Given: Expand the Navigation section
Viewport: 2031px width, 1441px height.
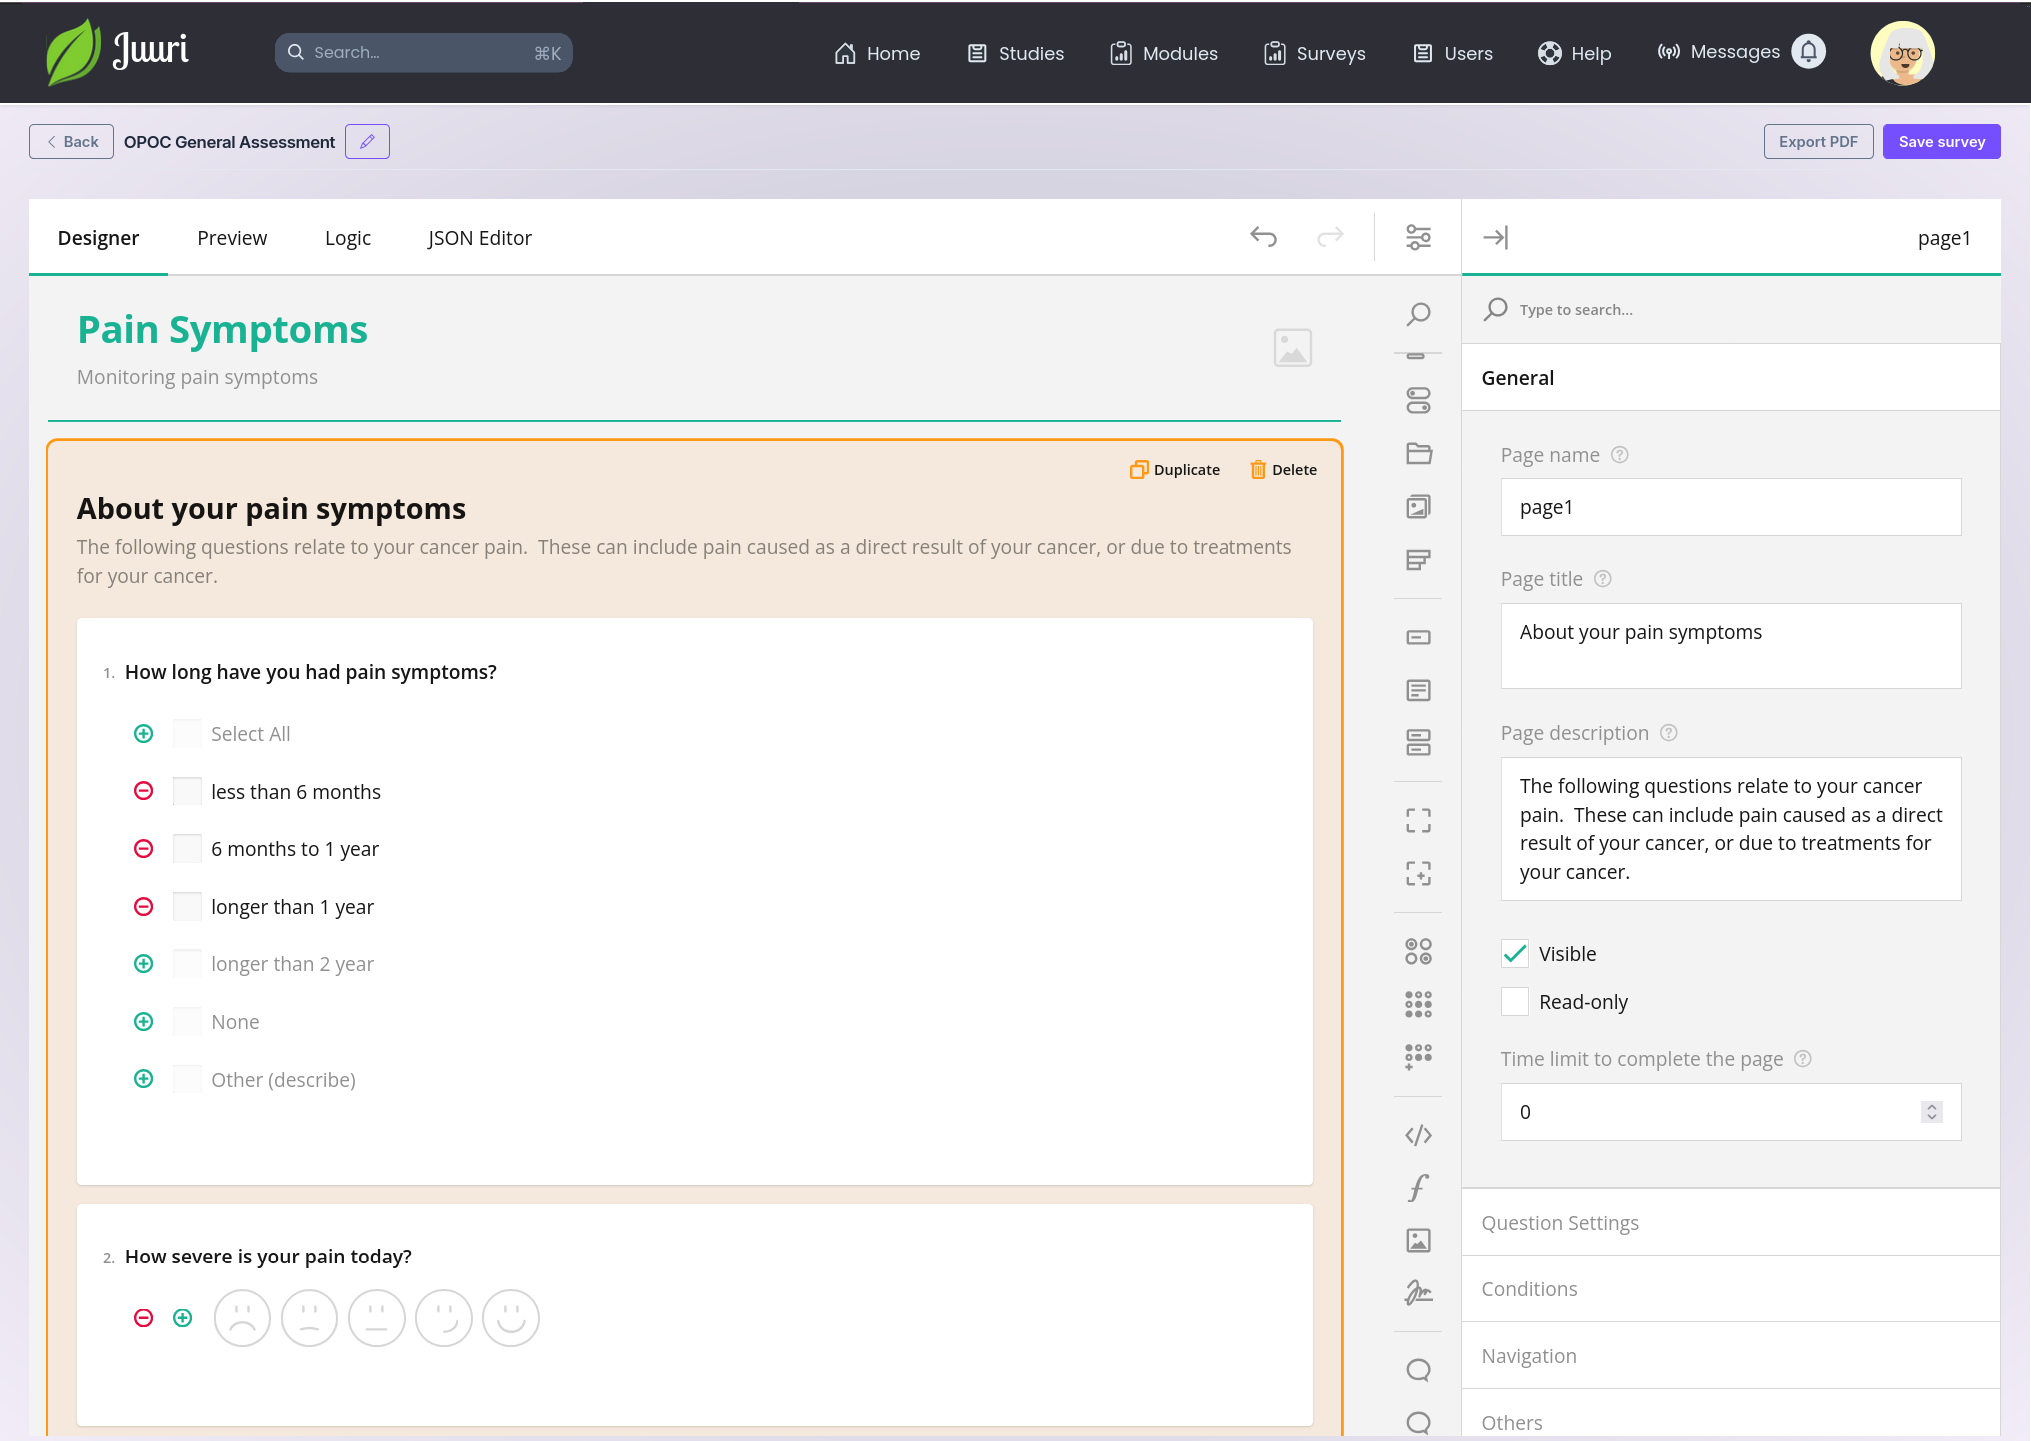Looking at the screenshot, I should [1730, 1355].
